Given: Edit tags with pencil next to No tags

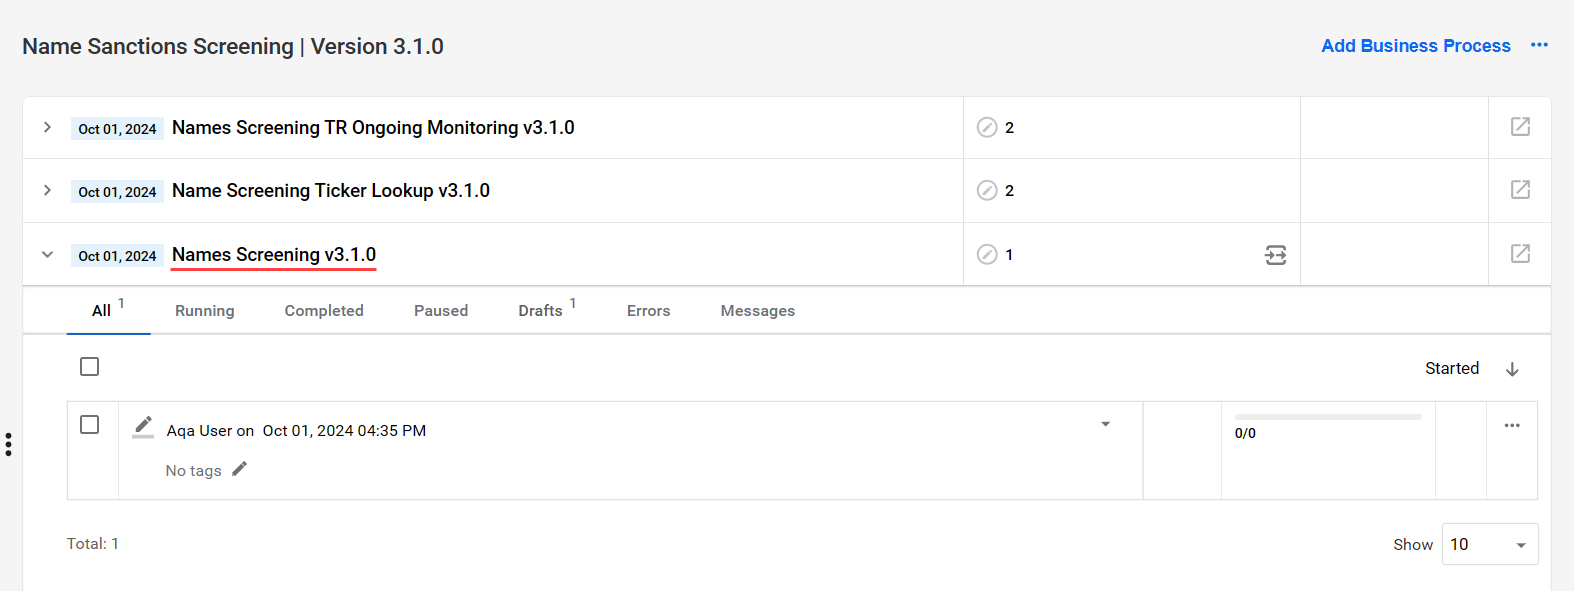Looking at the screenshot, I should [239, 469].
